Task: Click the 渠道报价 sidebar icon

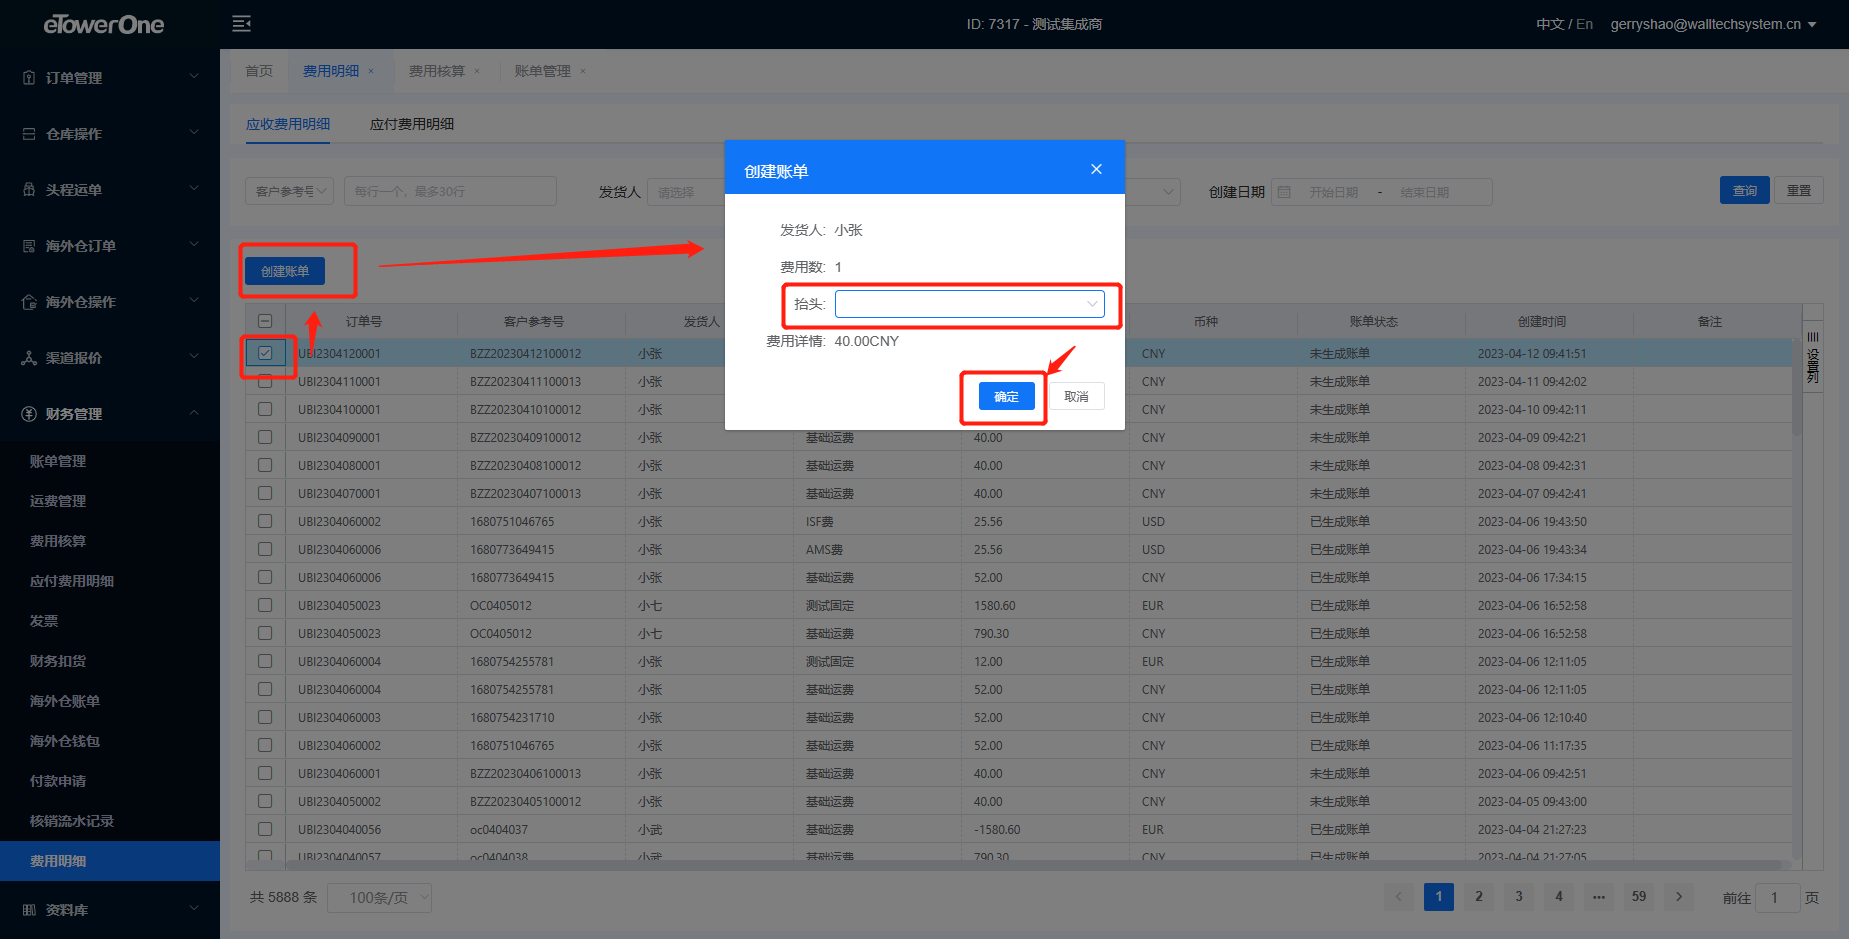Action: (29, 358)
